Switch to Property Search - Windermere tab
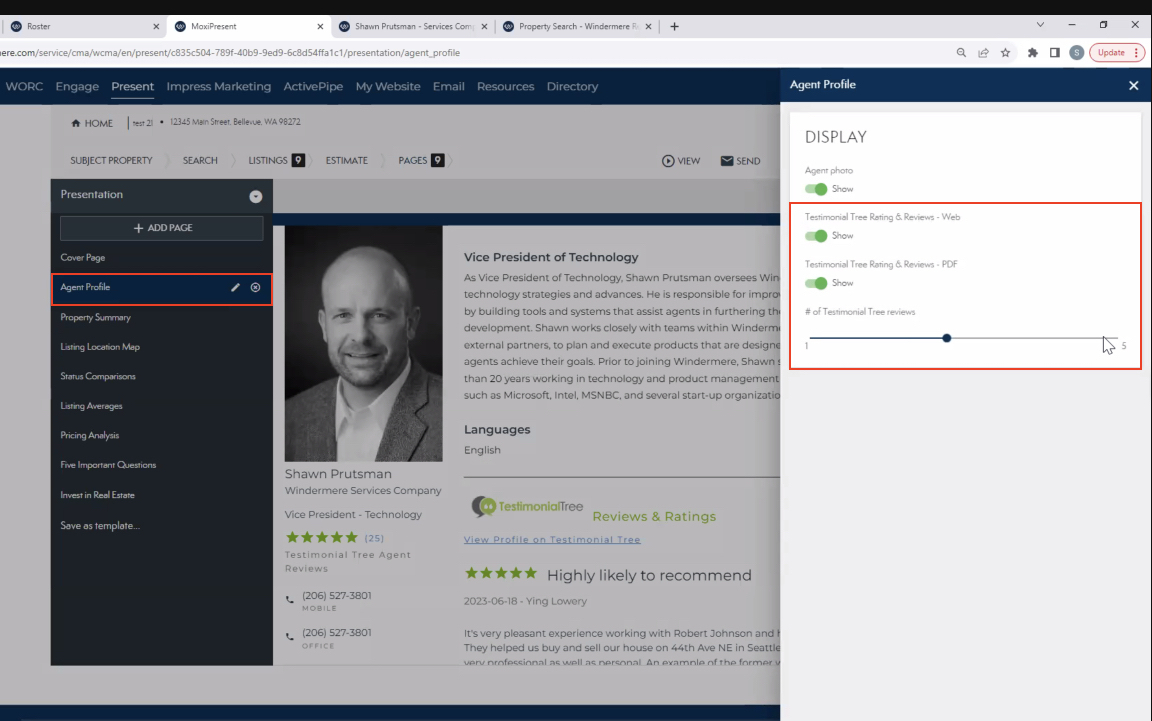This screenshot has width=1152, height=721. [x=578, y=26]
